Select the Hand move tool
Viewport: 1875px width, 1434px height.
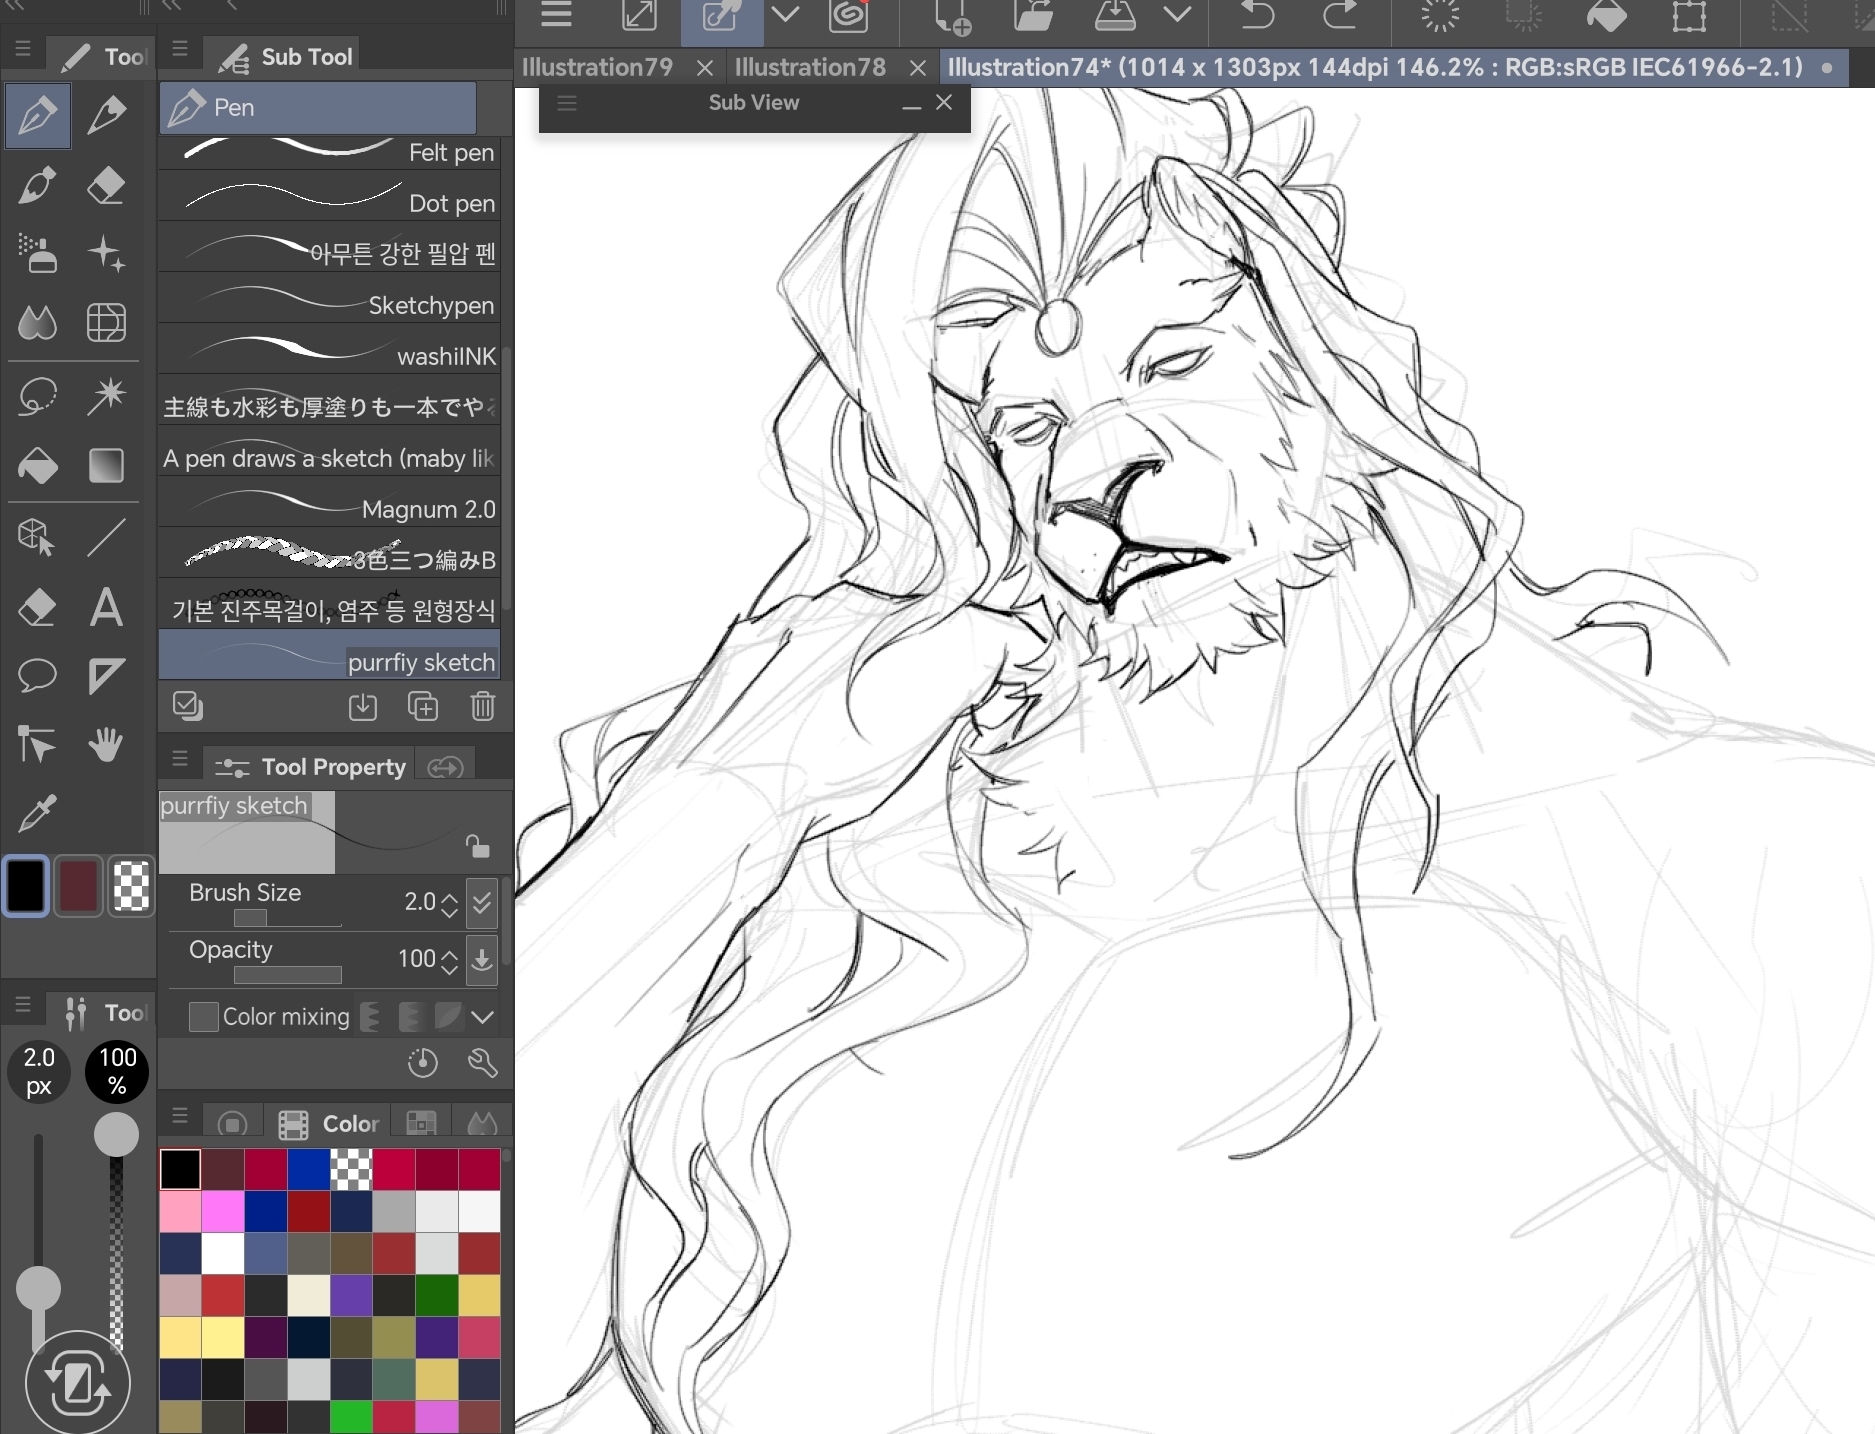pyautogui.click(x=106, y=745)
